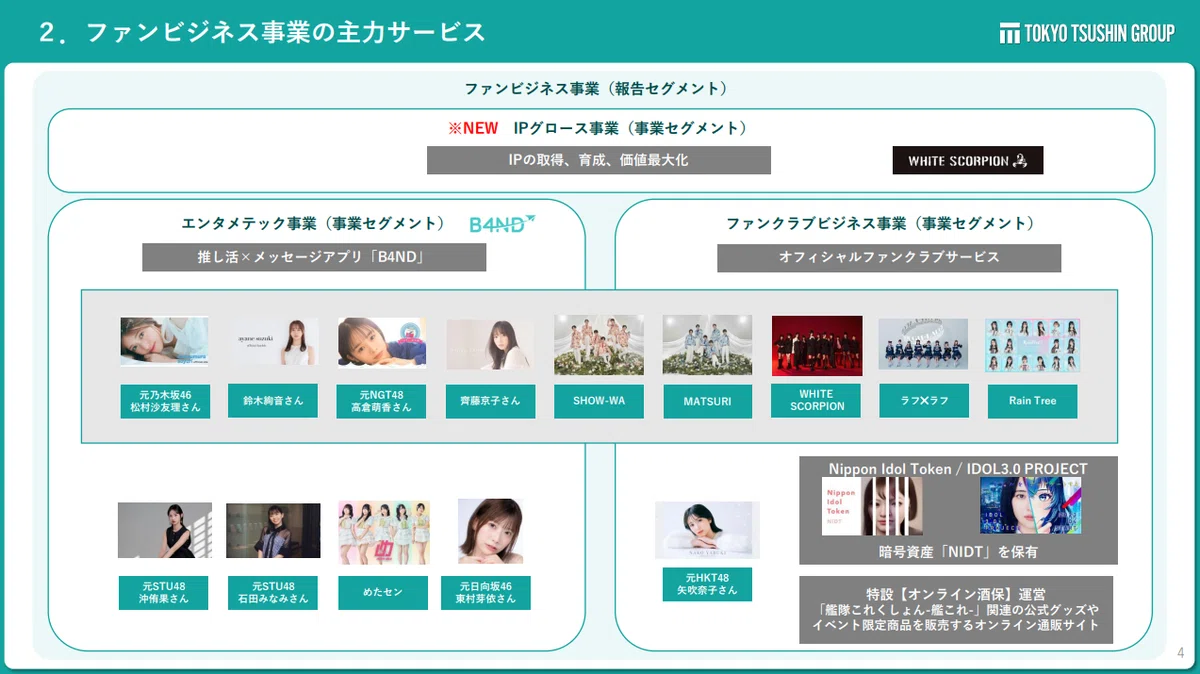Click the IPグロース事業(事業セグメント) heading
The width and height of the screenshot is (1200, 674).
click(x=630, y=129)
